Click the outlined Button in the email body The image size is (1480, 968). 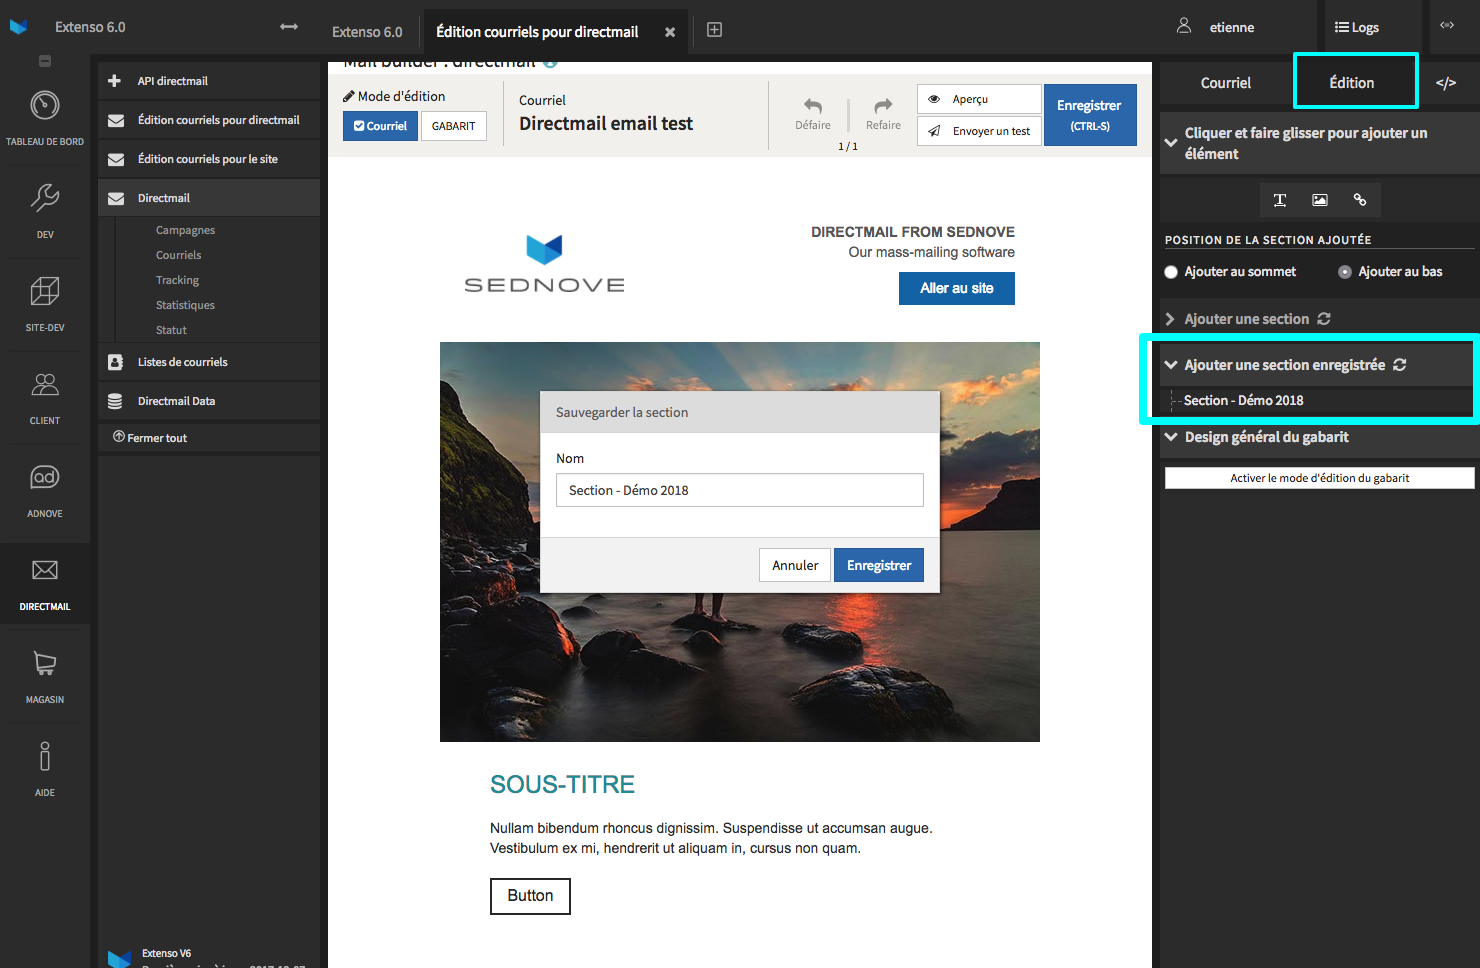pyautogui.click(x=530, y=896)
